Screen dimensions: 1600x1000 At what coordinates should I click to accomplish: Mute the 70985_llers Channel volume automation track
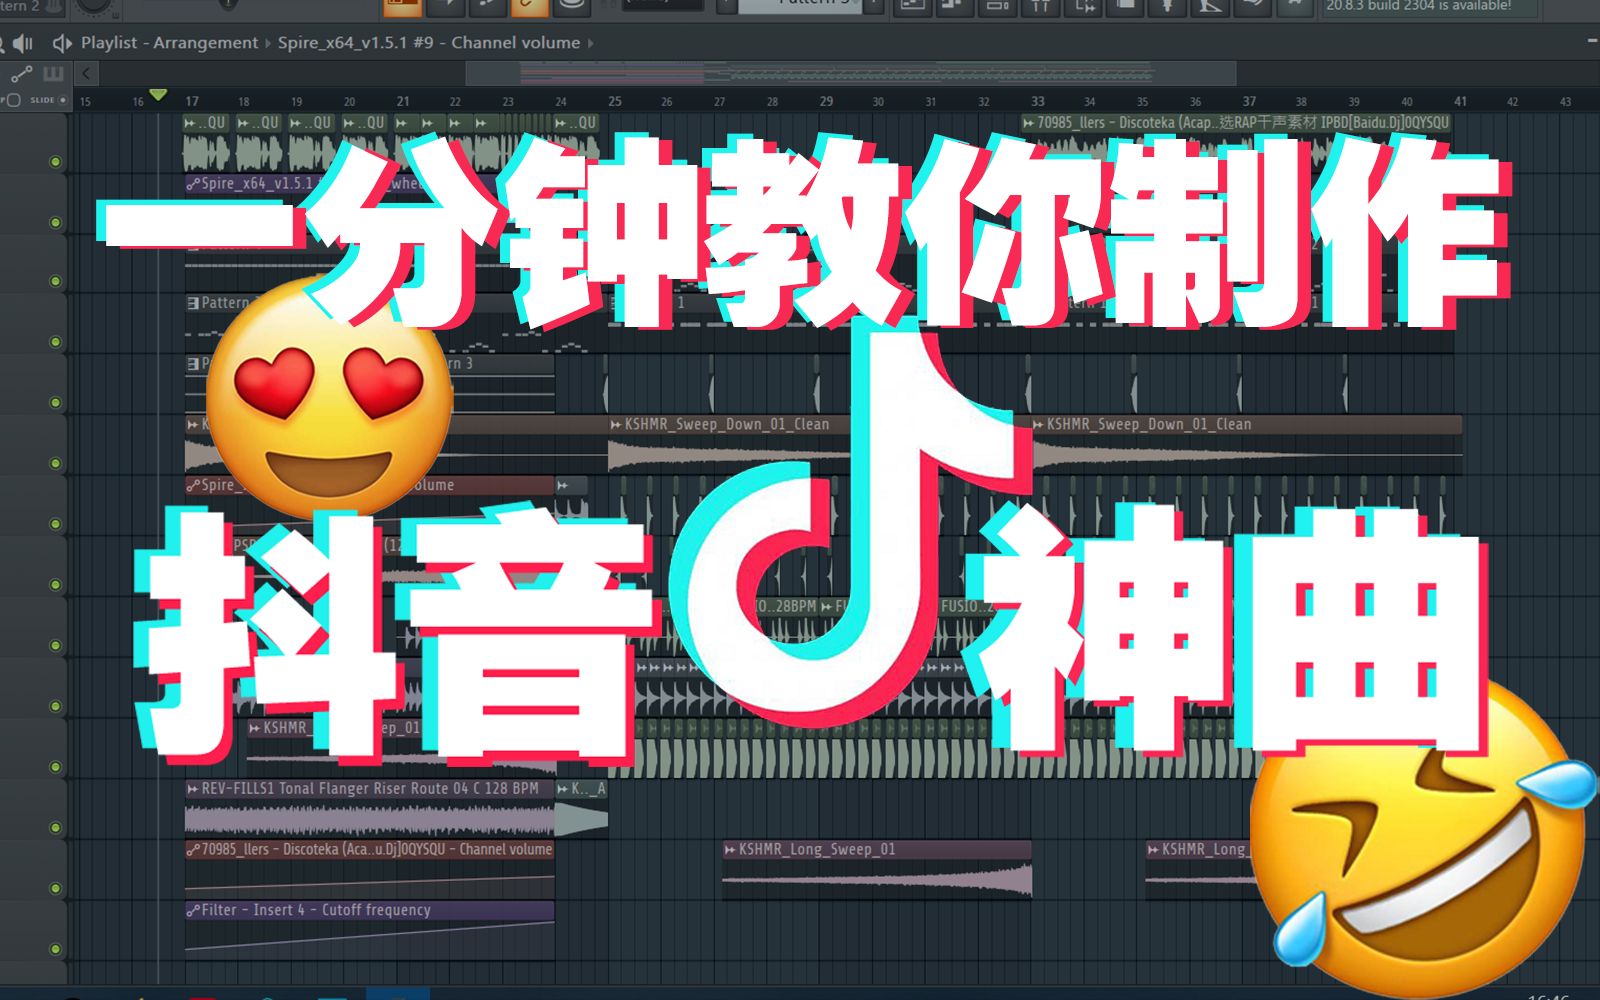click(x=55, y=888)
